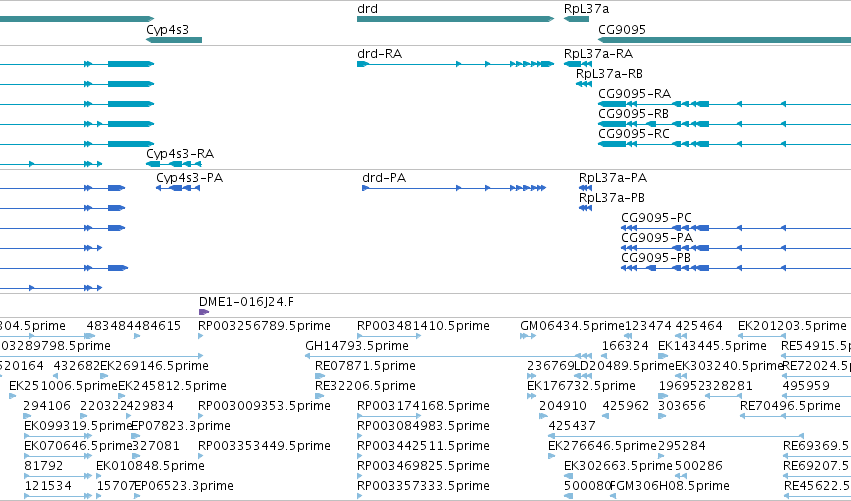851x501 pixels.
Task: Click the EK143445.5prime EST label
Action: [x=712, y=346]
